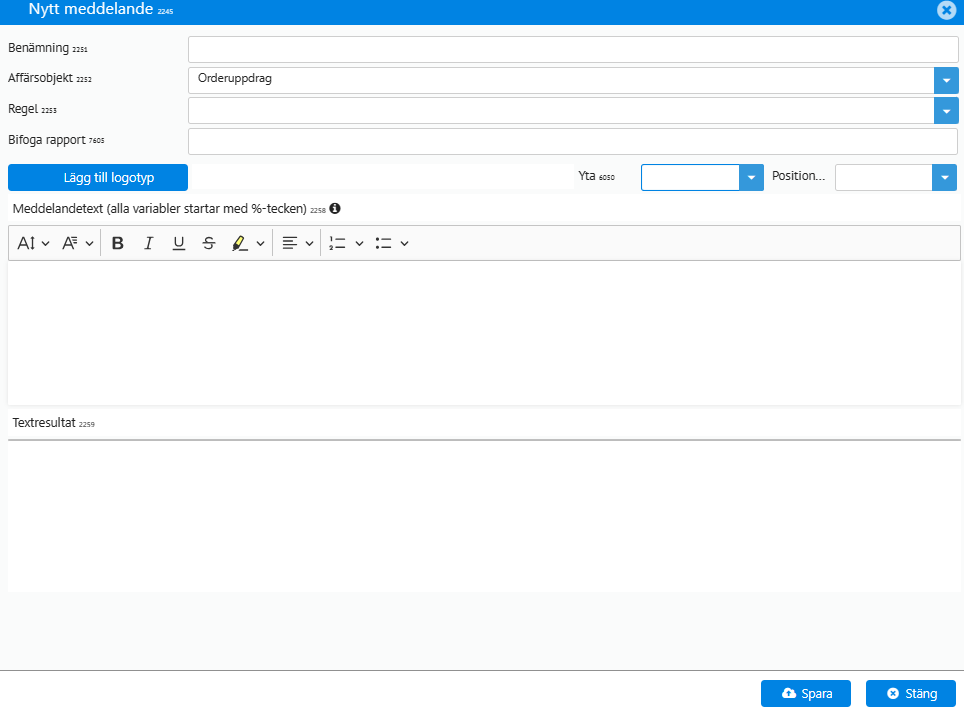Click the Textresultat label
Screen dimensions: 964x715
tap(44, 423)
